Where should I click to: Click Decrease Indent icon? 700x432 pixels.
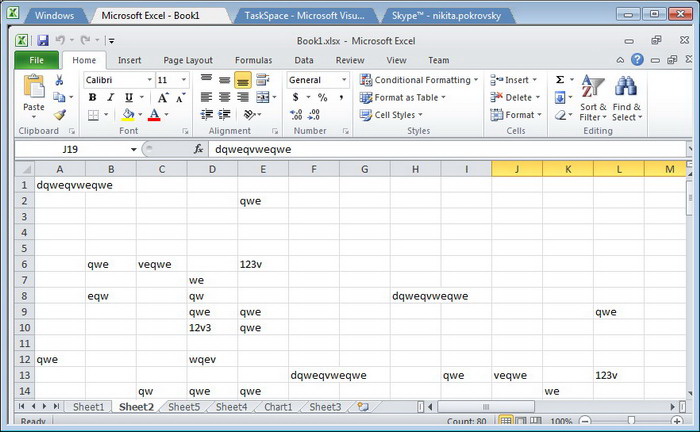point(206,115)
